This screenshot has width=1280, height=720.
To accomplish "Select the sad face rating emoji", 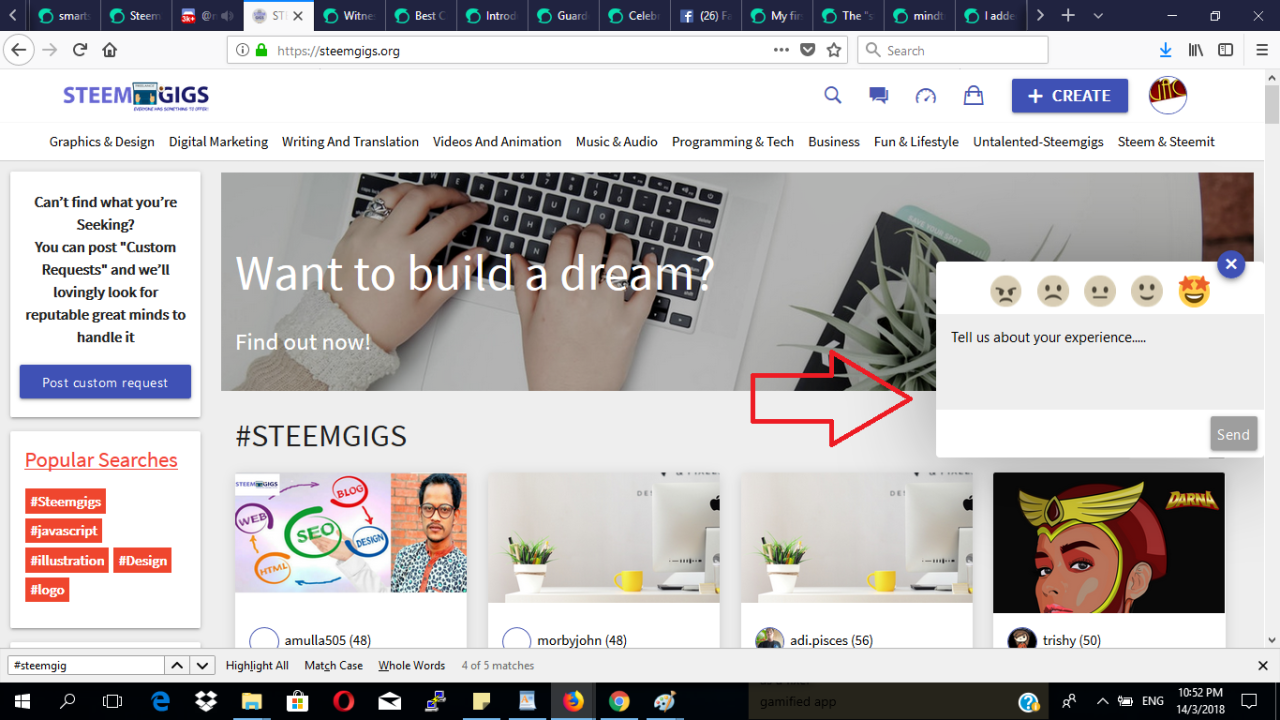I will click(1052, 291).
